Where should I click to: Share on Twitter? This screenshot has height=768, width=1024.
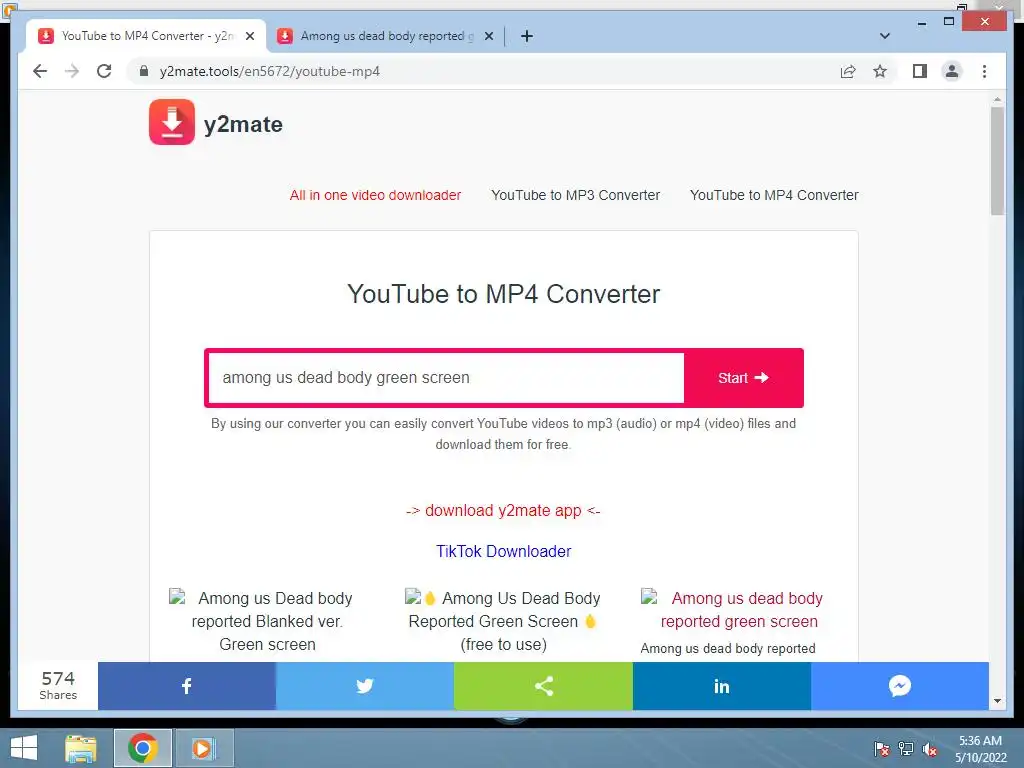365,686
